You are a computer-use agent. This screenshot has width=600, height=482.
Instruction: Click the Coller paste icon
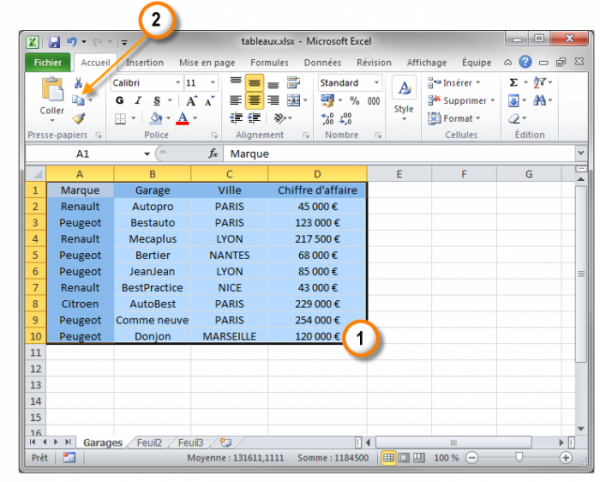pos(52,90)
